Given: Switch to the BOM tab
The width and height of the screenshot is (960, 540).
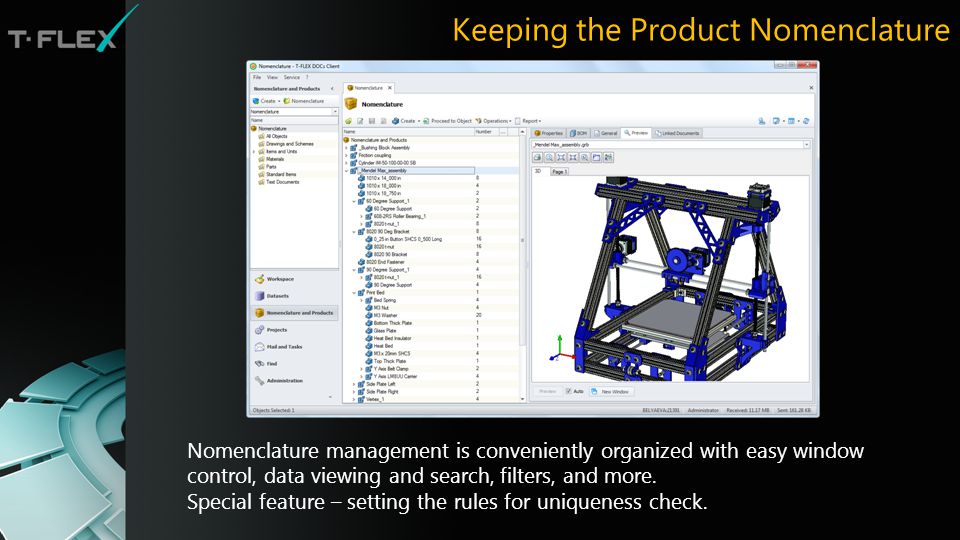Looking at the screenshot, I should (x=579, y=133).
